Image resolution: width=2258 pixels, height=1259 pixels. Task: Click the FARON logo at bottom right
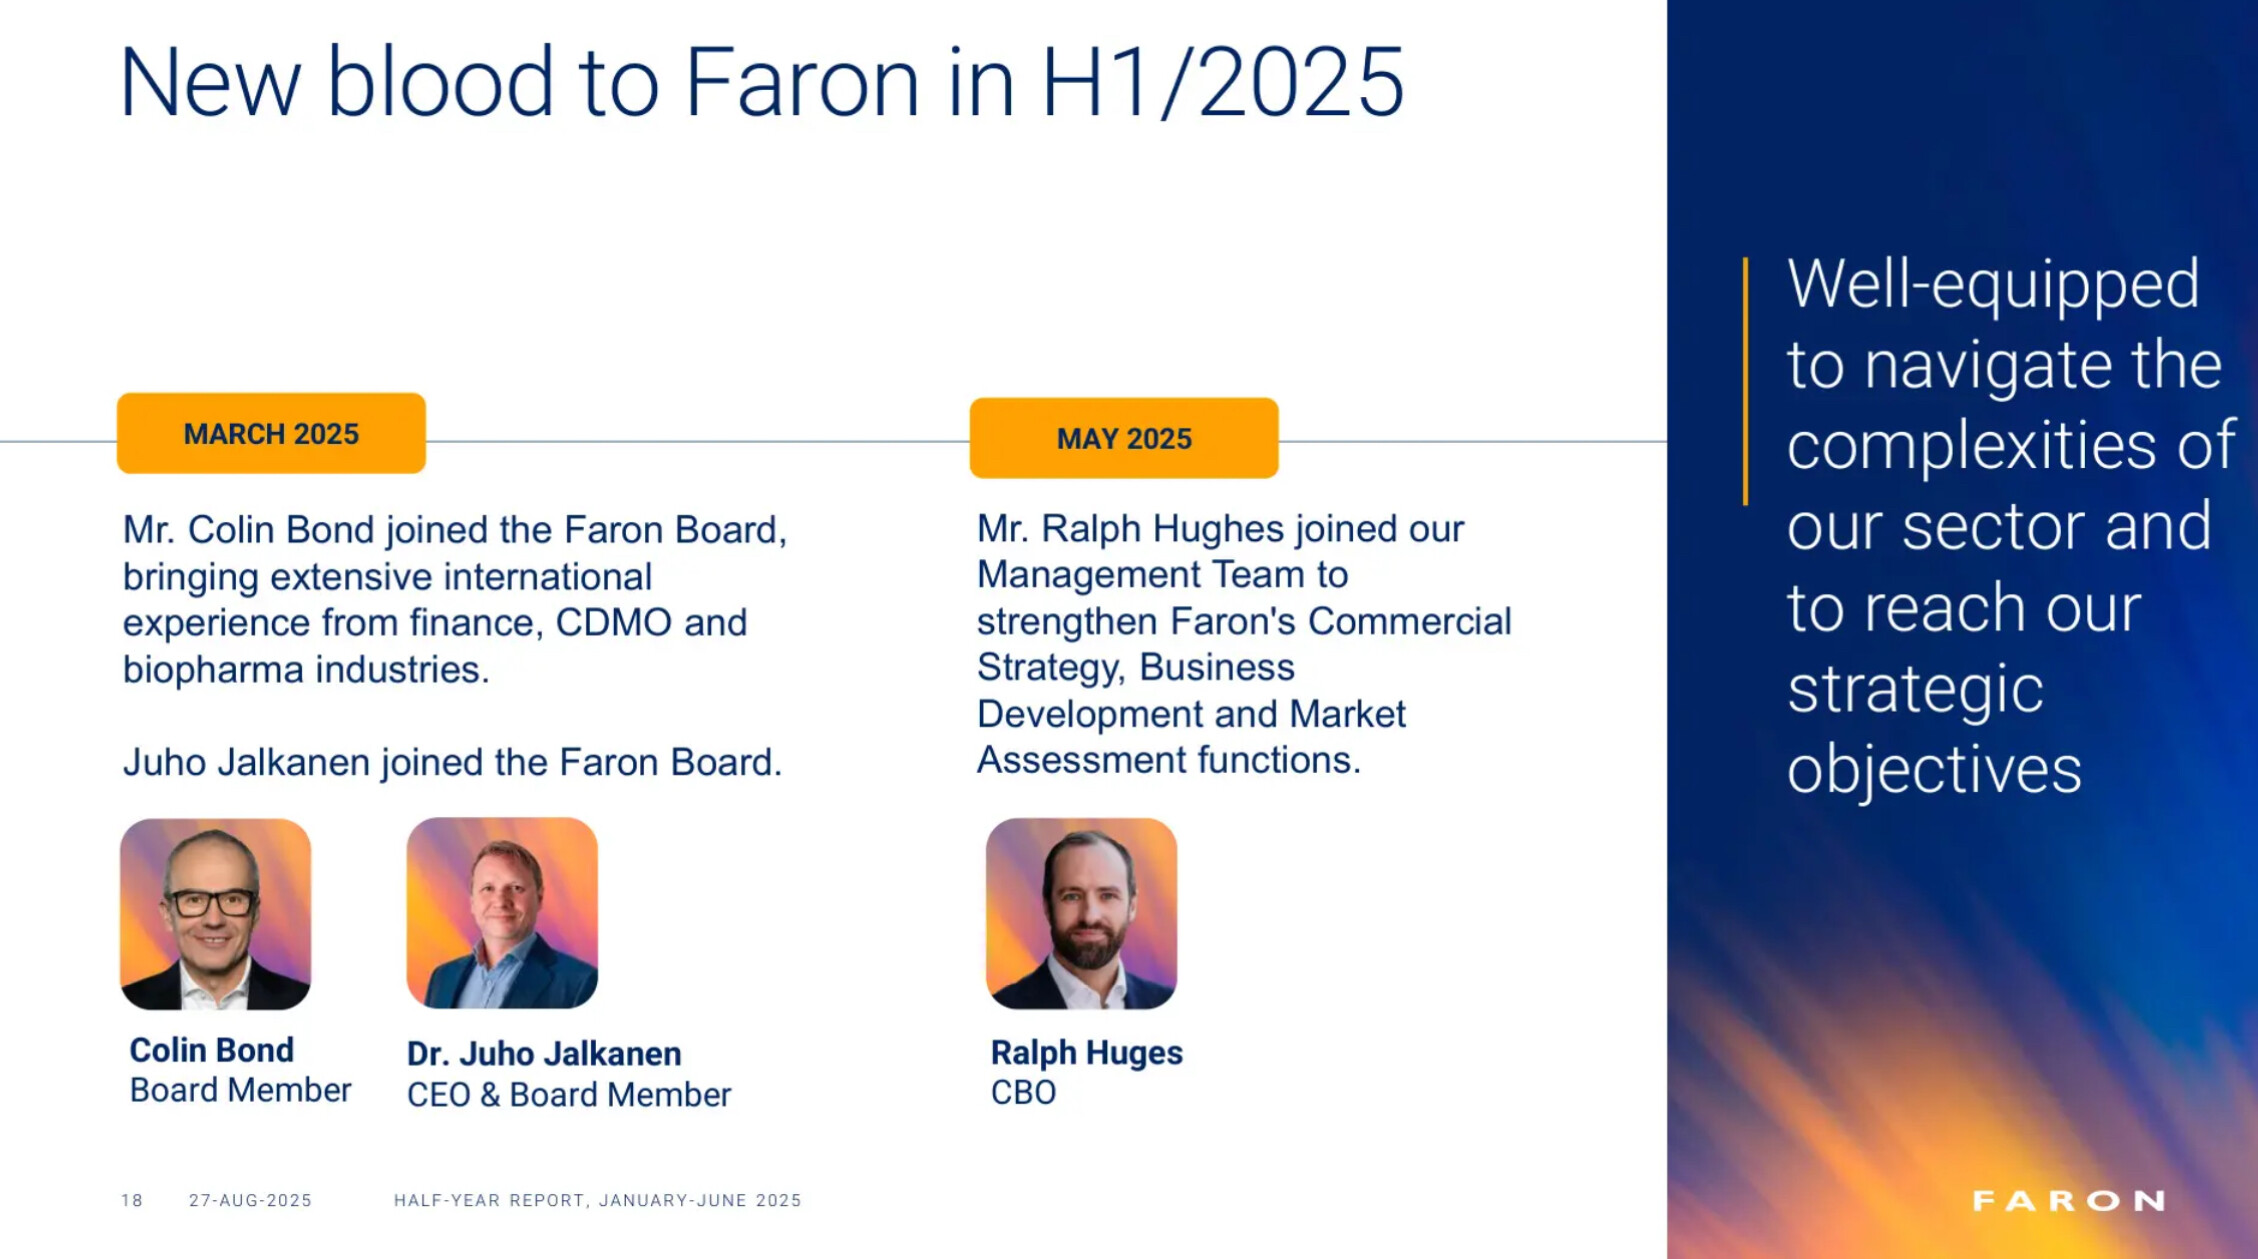coord(2068,1200)
